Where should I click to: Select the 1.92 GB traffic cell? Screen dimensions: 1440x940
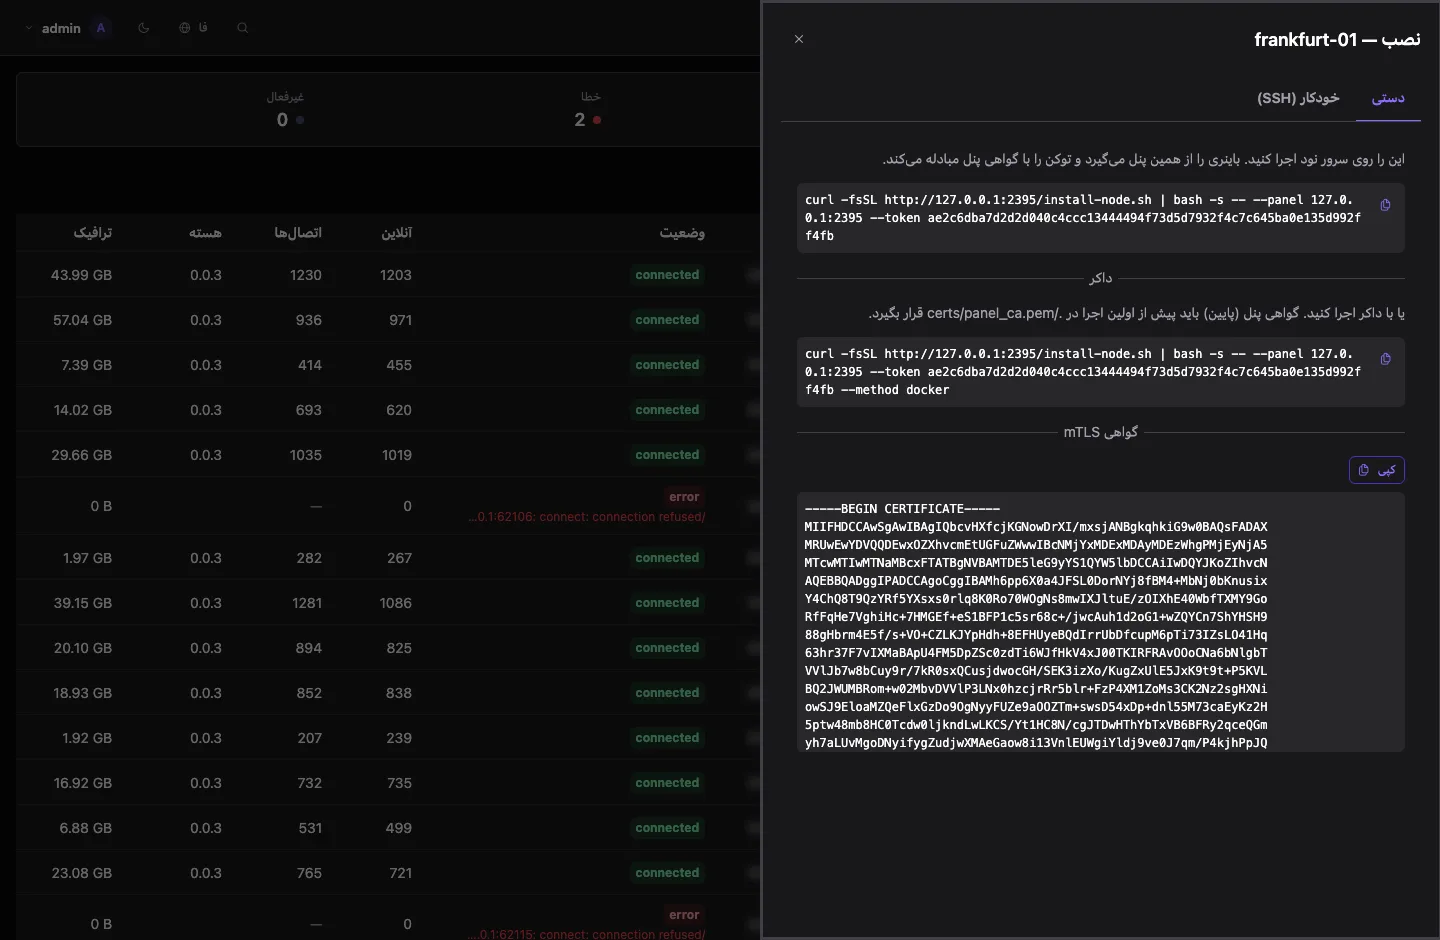(x=87, y=738)
